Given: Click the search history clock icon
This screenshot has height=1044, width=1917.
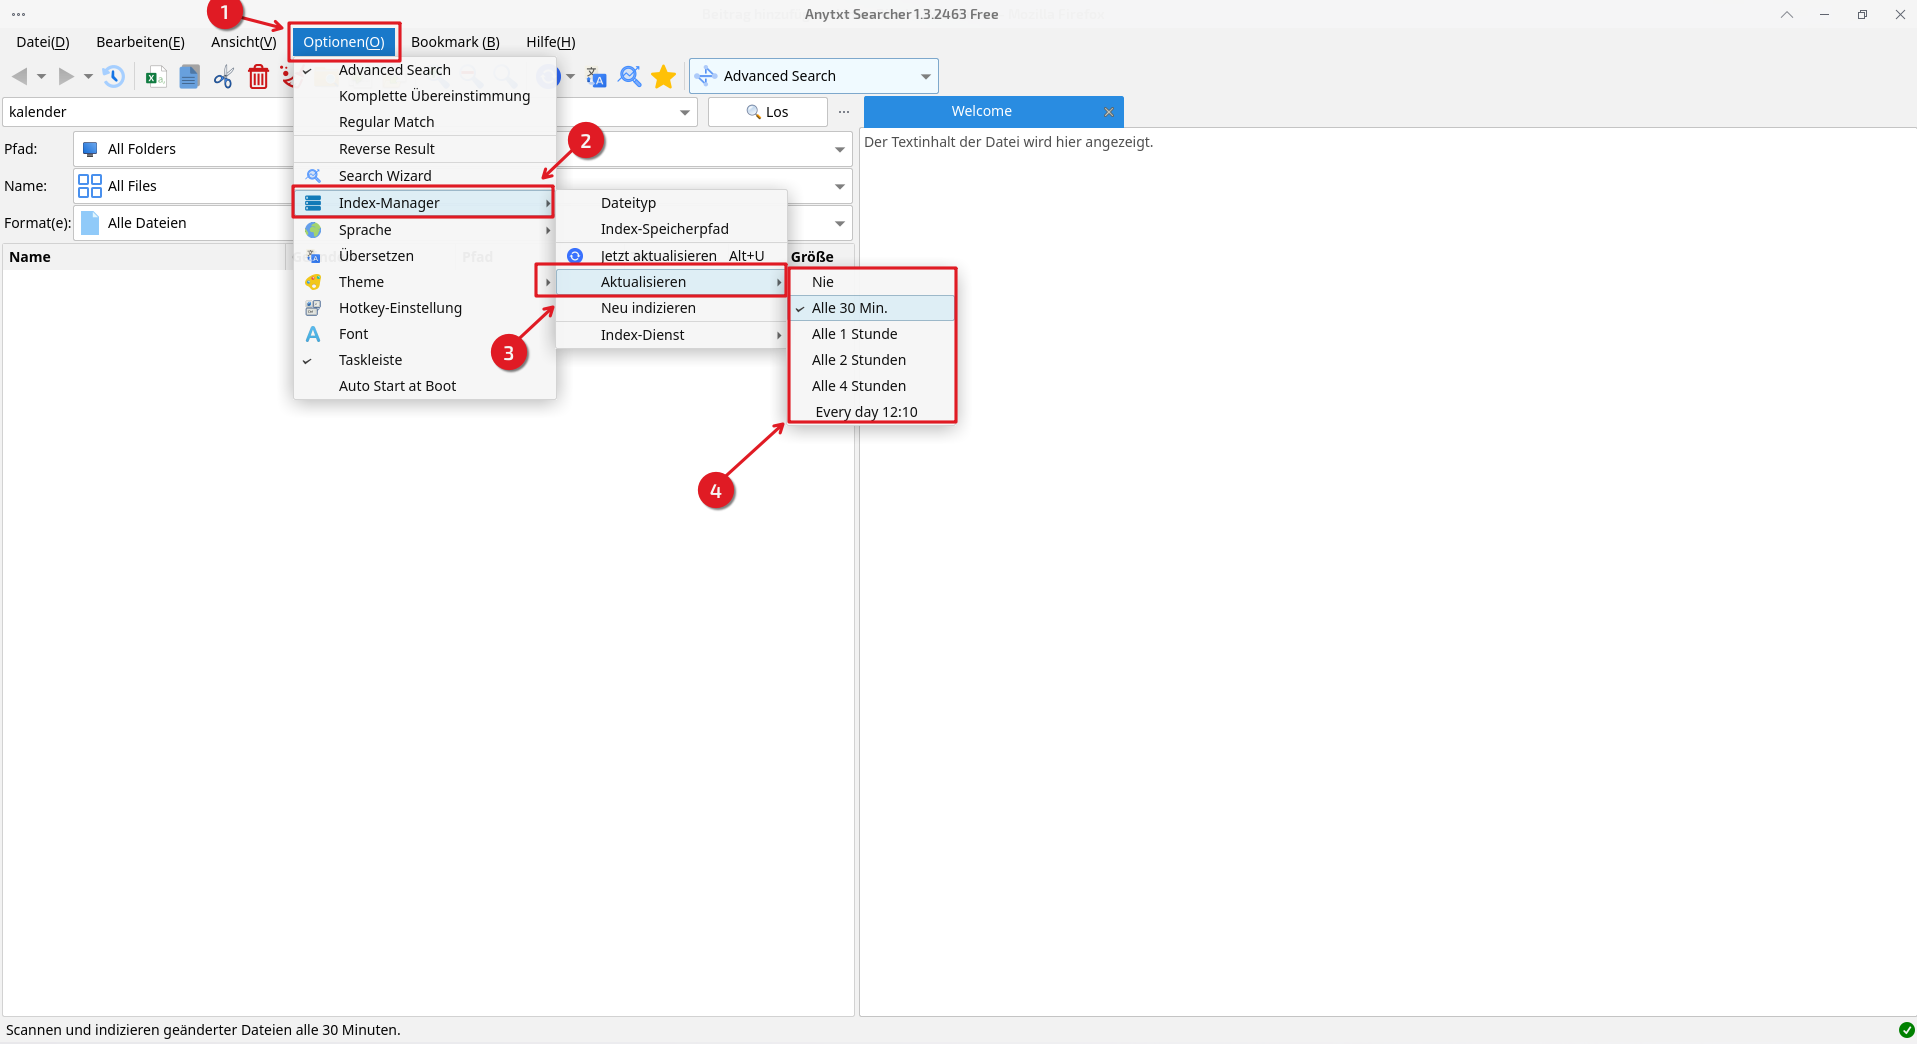Looking at the screenshot, I should [113, 76].
